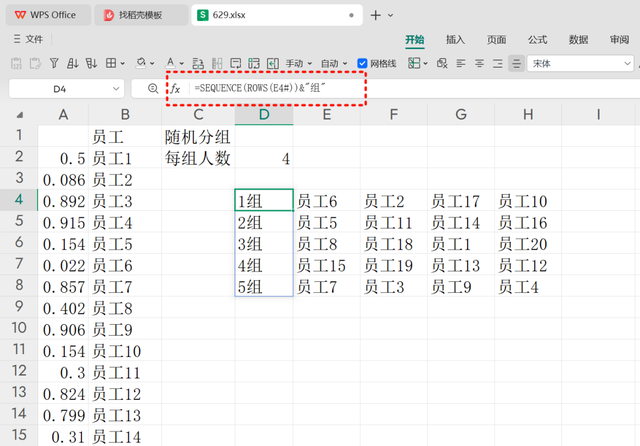Open the 数据 ribbon tab
The height and width of the screenshot is (446, 640).
point(578,40)
